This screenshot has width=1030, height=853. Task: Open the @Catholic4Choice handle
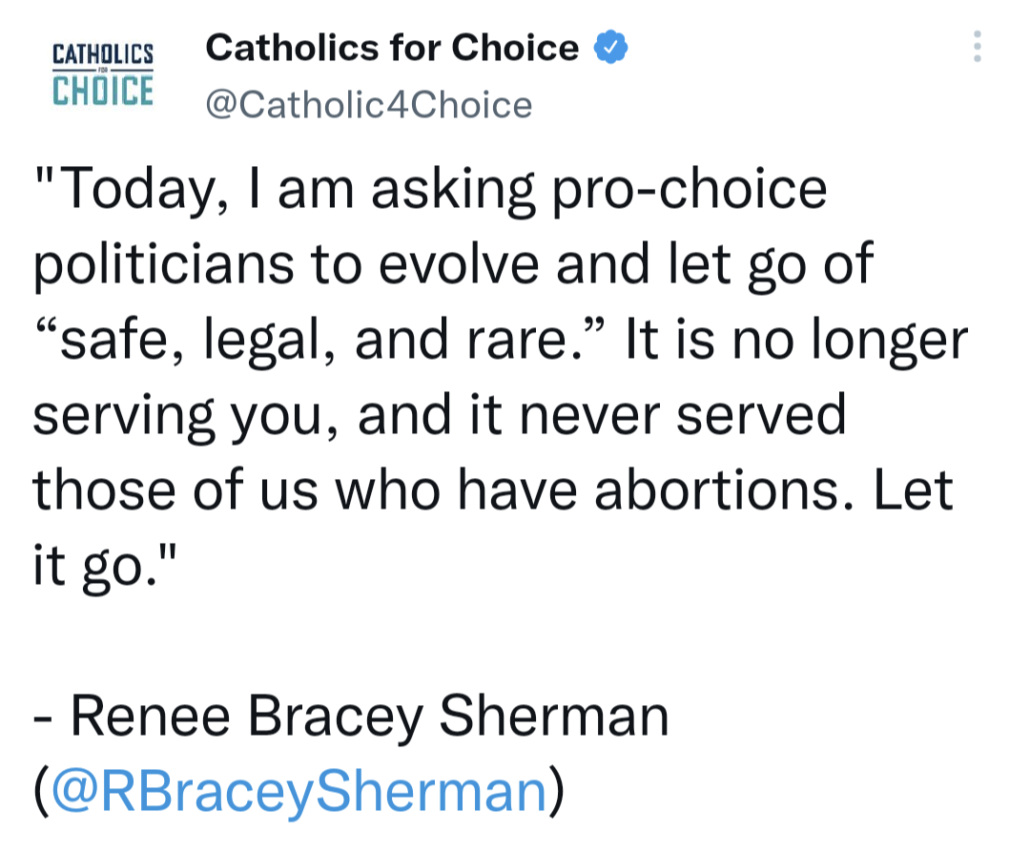tap(368, 105)
